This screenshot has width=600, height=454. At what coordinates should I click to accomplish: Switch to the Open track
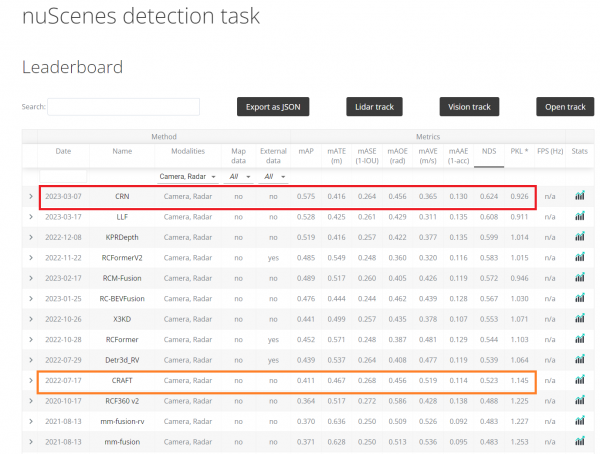[x=565, y=107]
